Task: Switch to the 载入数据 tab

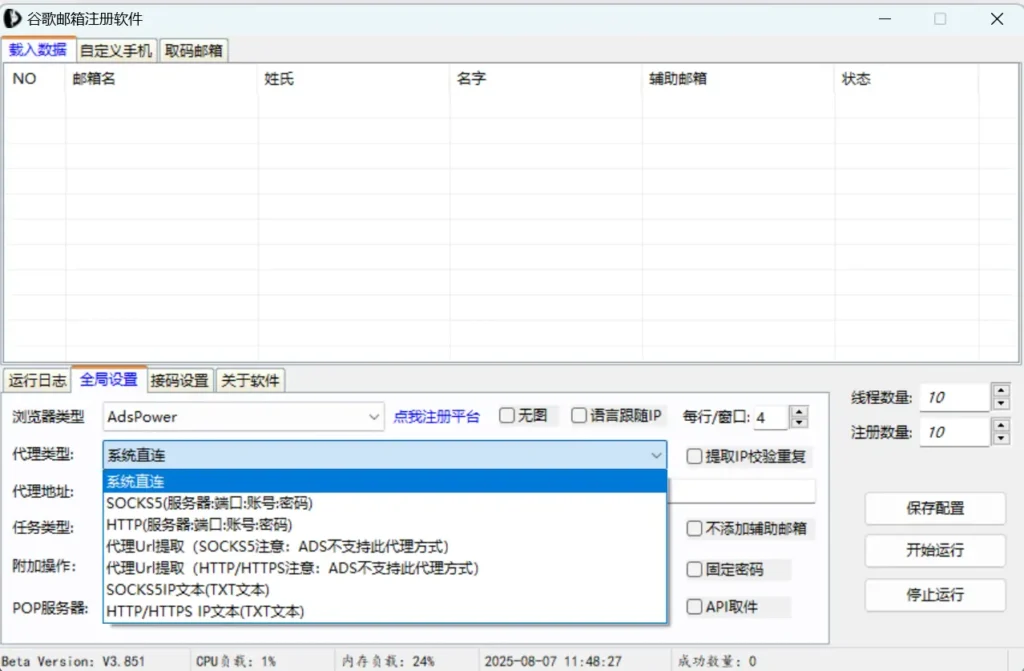Action: pyautogui.click(x=38, y=50)
